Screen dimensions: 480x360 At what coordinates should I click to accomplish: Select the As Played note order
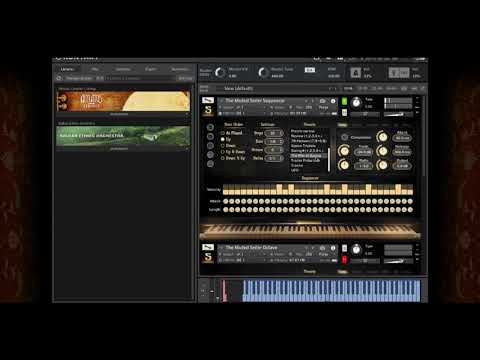pos(232,133)
